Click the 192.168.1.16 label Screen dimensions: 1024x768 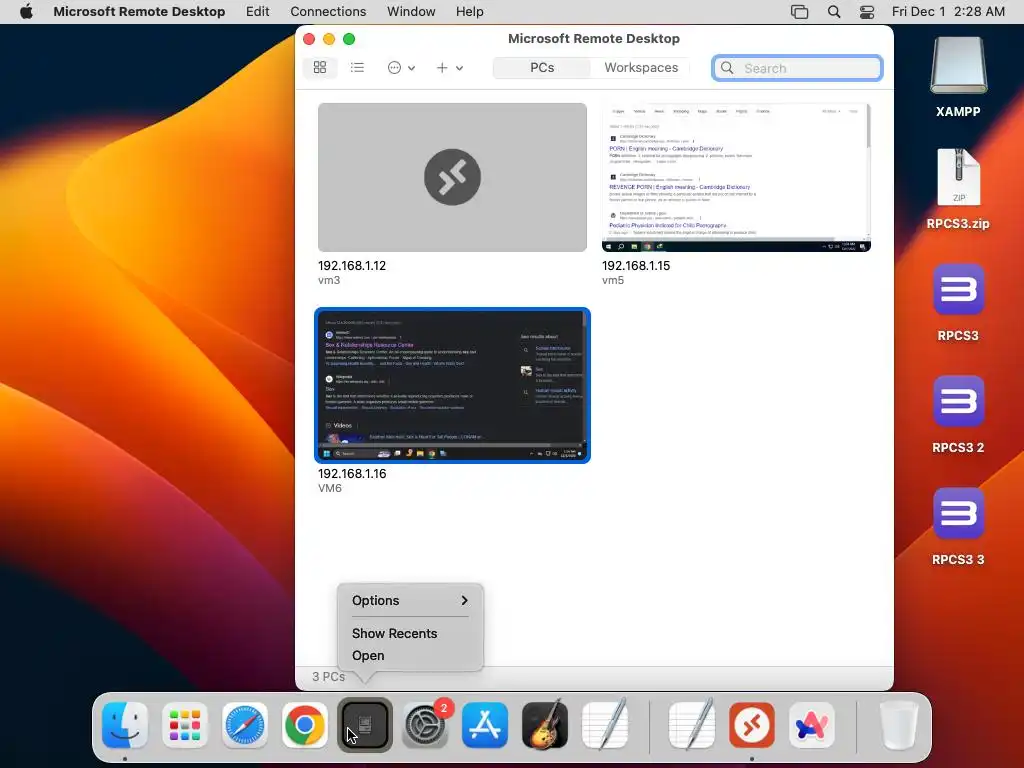pyautogui.click(x=352, y=473)
